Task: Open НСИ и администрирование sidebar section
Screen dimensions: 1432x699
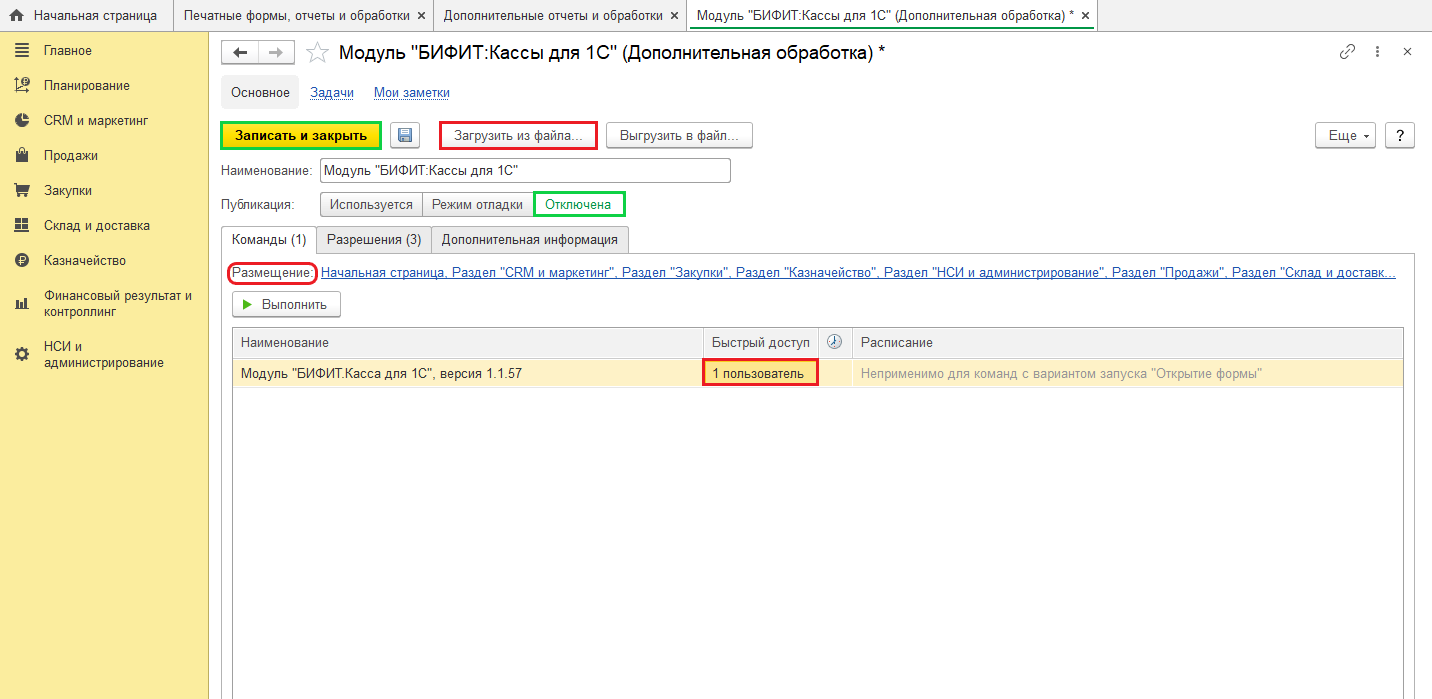Action: click(103, 355)
